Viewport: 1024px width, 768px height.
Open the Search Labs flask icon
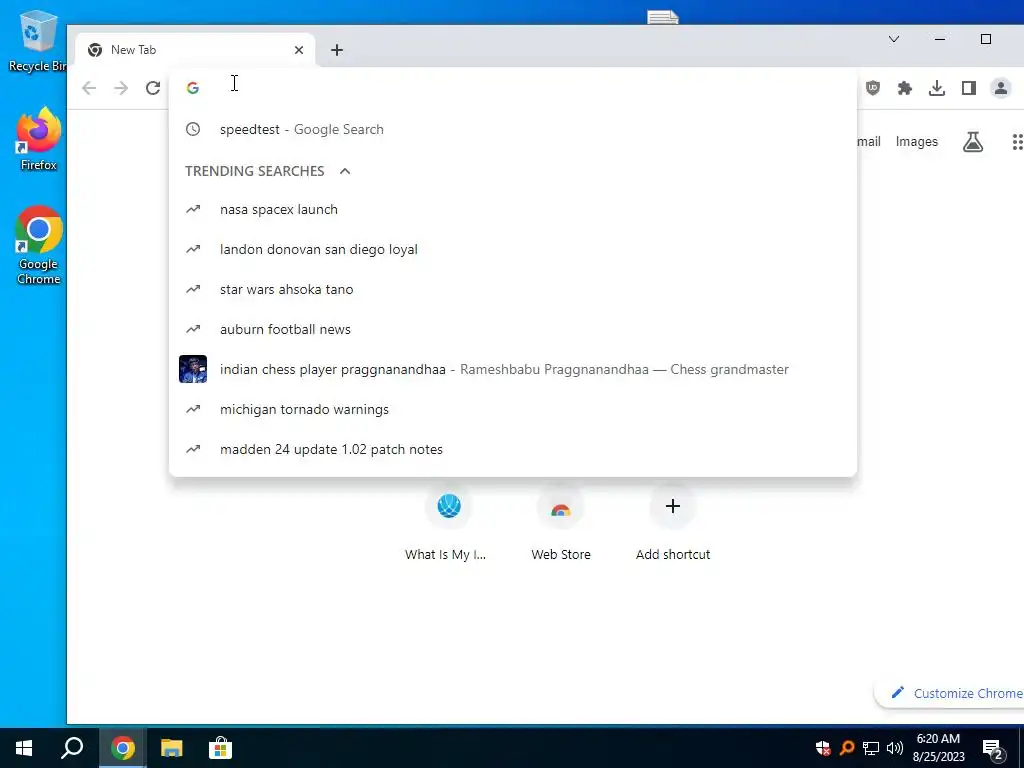coord(972,142)
